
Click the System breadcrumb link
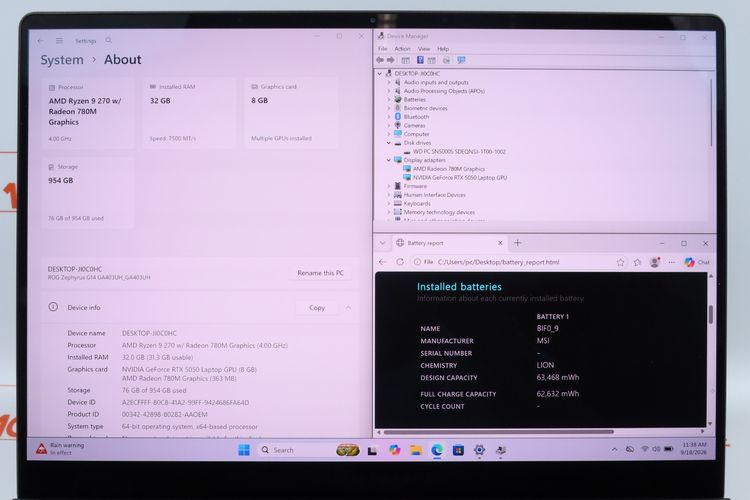[x=62, y=60]
